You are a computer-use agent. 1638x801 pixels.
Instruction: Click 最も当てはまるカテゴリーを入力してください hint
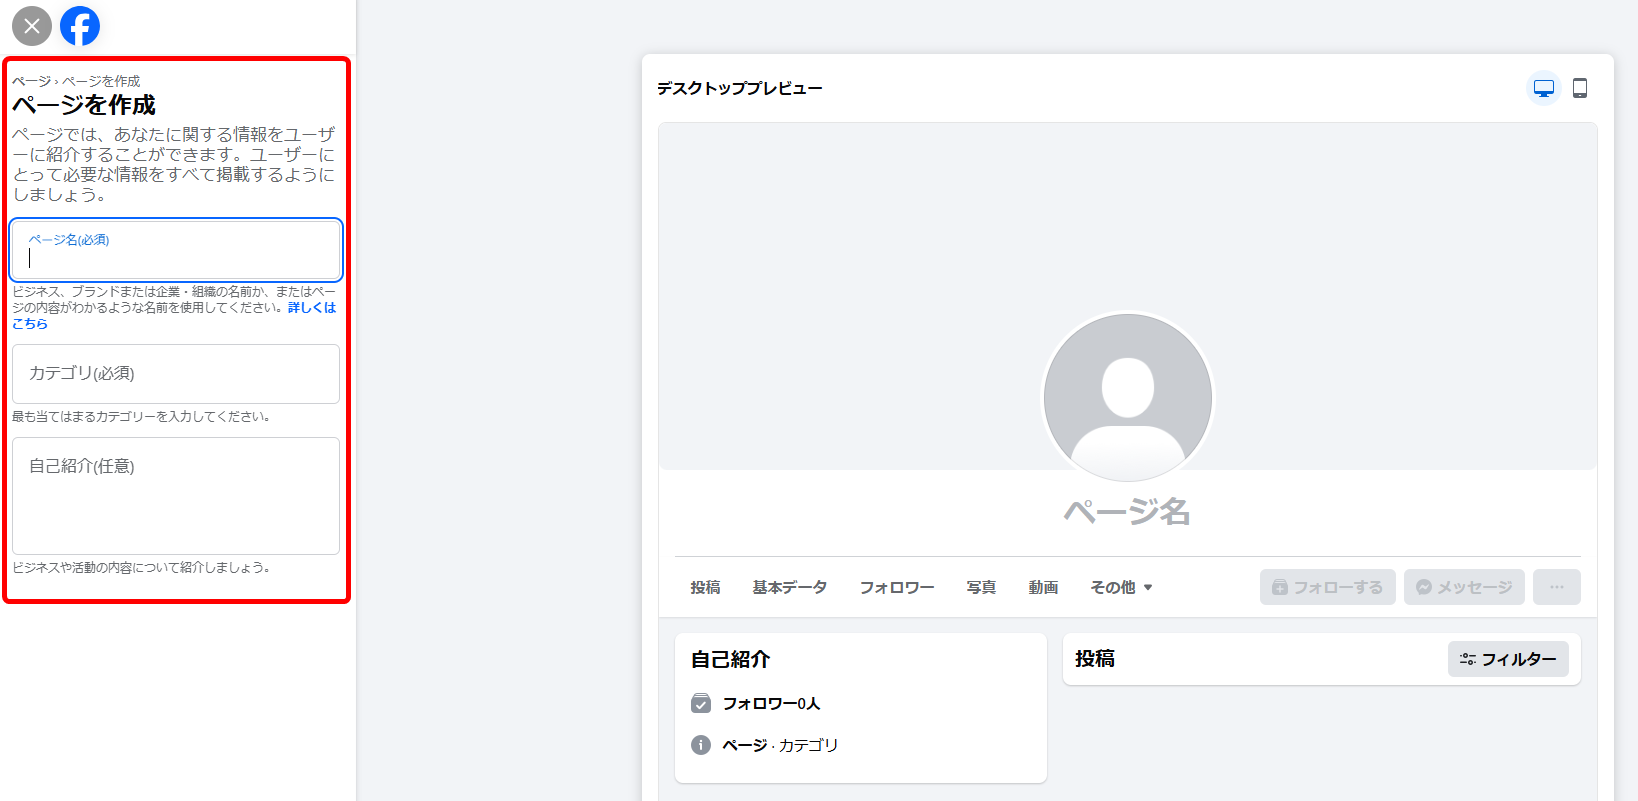(142, 416)
